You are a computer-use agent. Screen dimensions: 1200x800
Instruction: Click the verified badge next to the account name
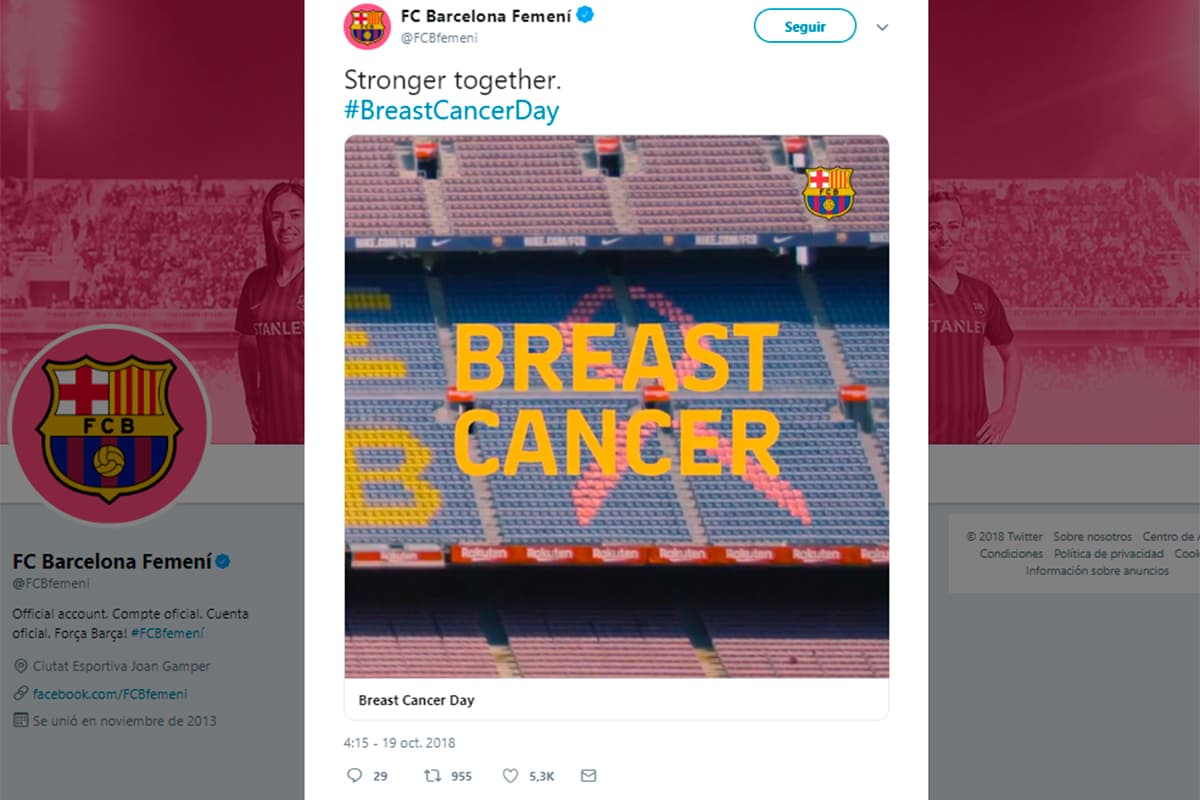[583, 16]
